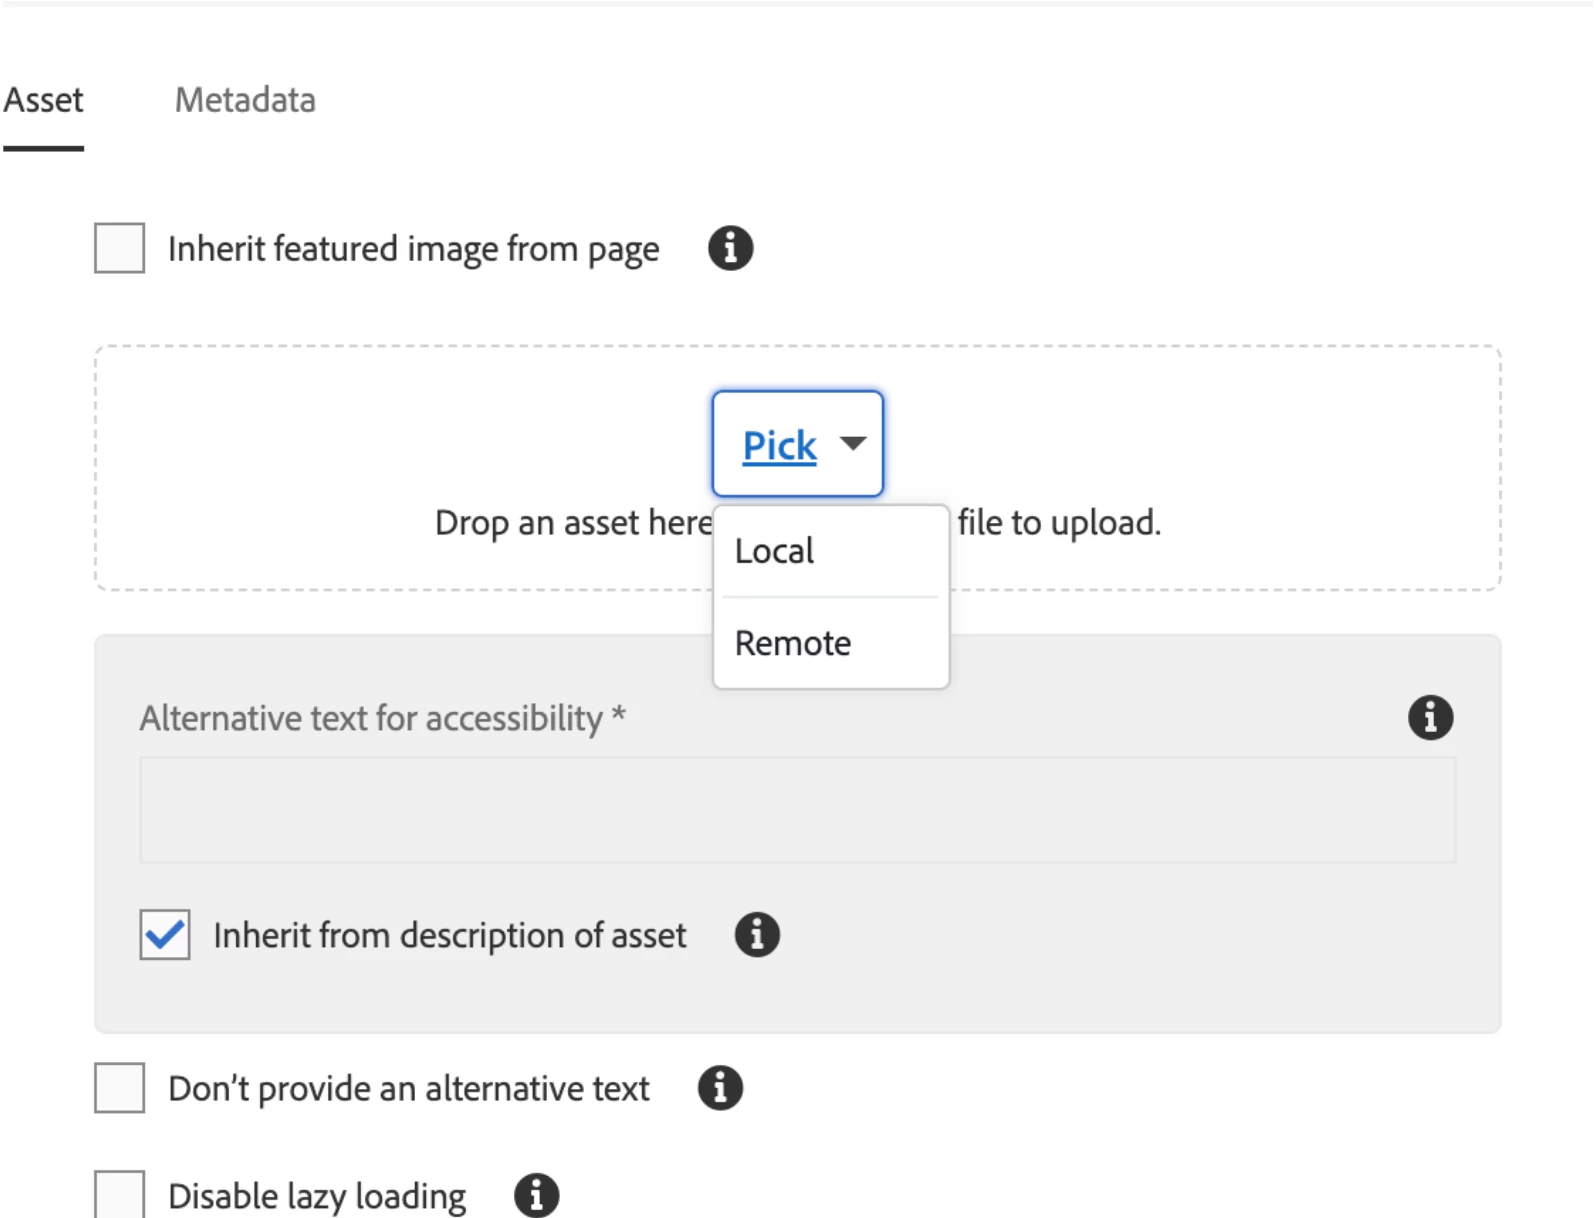
Task: Tick the Disable lazy loading checkbox
Action: 120,1195
